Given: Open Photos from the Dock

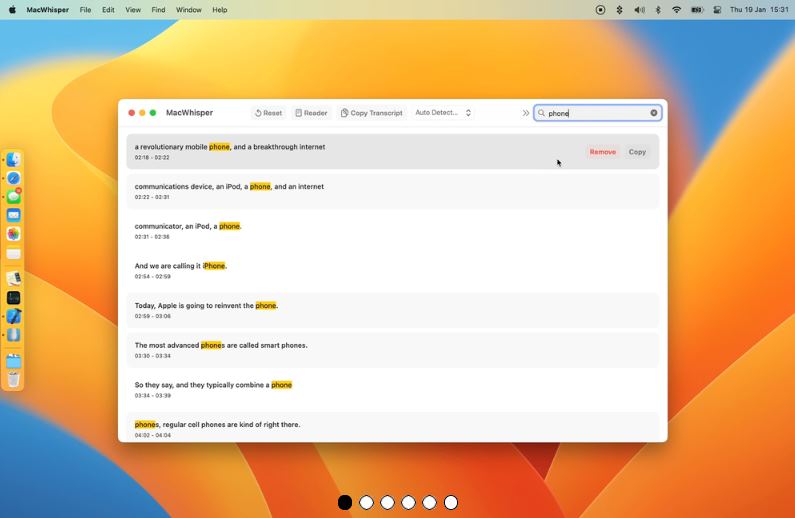Looking at the screenshot, I should point(13,234).
